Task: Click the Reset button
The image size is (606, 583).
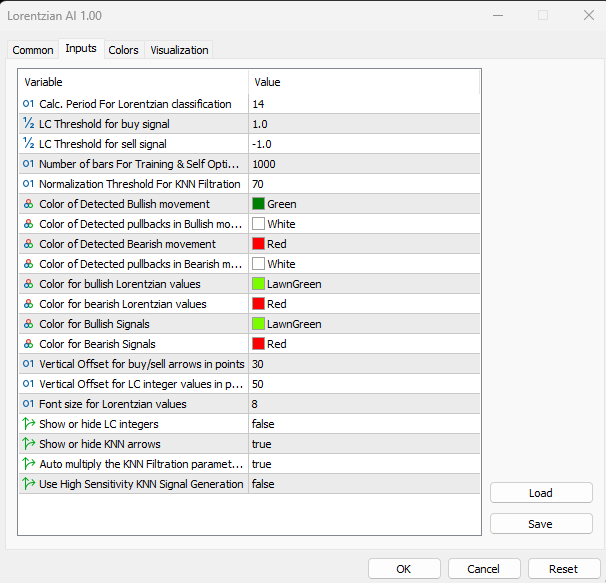Action: point(563,569)
